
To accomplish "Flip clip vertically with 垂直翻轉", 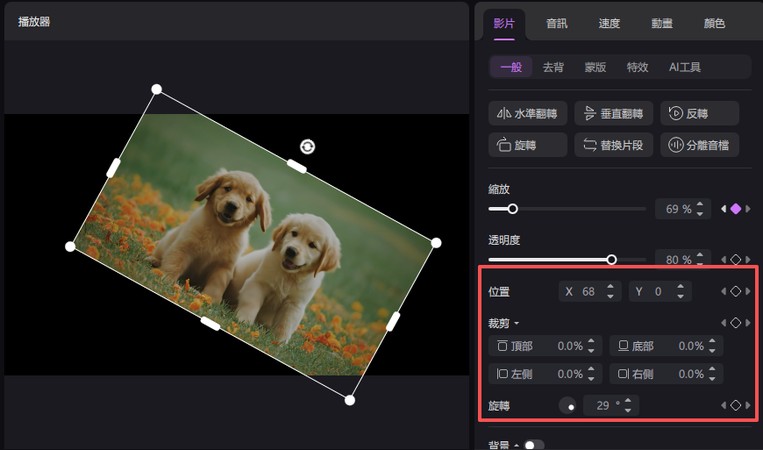I will 613,113.
